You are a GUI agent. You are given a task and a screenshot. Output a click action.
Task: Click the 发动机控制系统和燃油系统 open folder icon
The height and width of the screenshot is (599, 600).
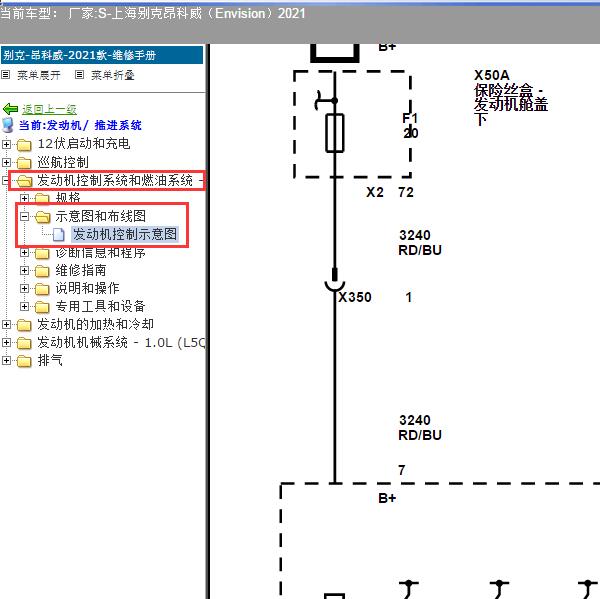pos(24,181)
